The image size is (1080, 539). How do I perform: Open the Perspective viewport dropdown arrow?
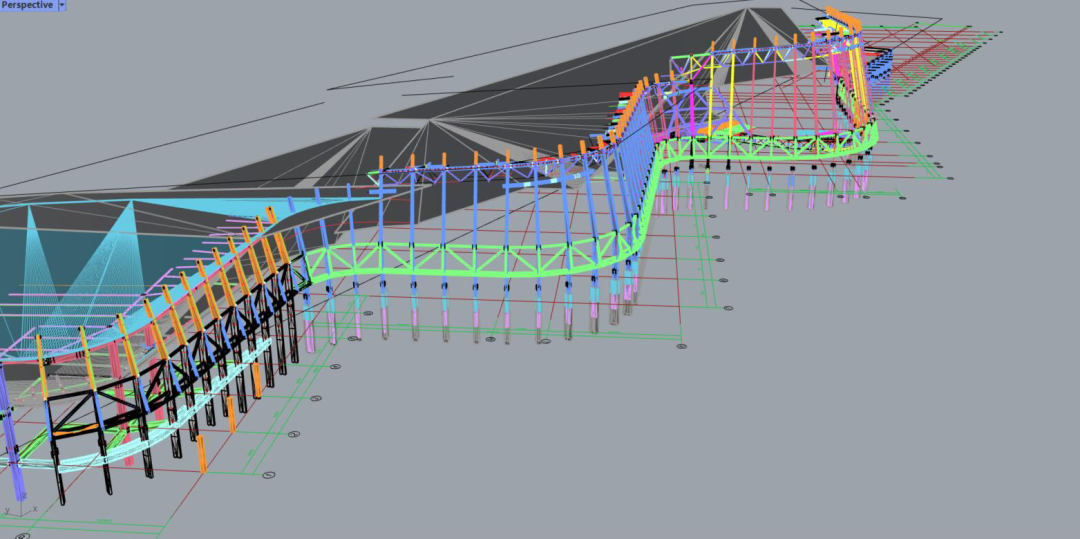coord(62,5)
